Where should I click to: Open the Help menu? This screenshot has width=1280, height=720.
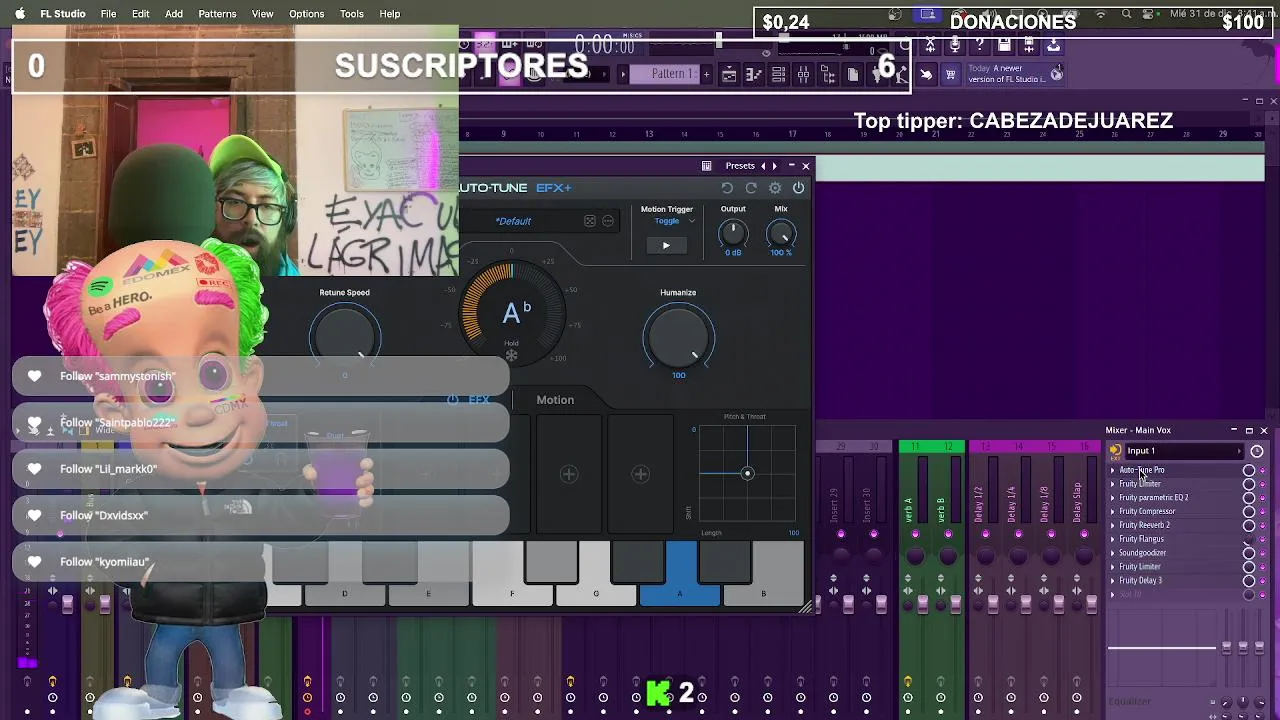(x=390, y=14)
